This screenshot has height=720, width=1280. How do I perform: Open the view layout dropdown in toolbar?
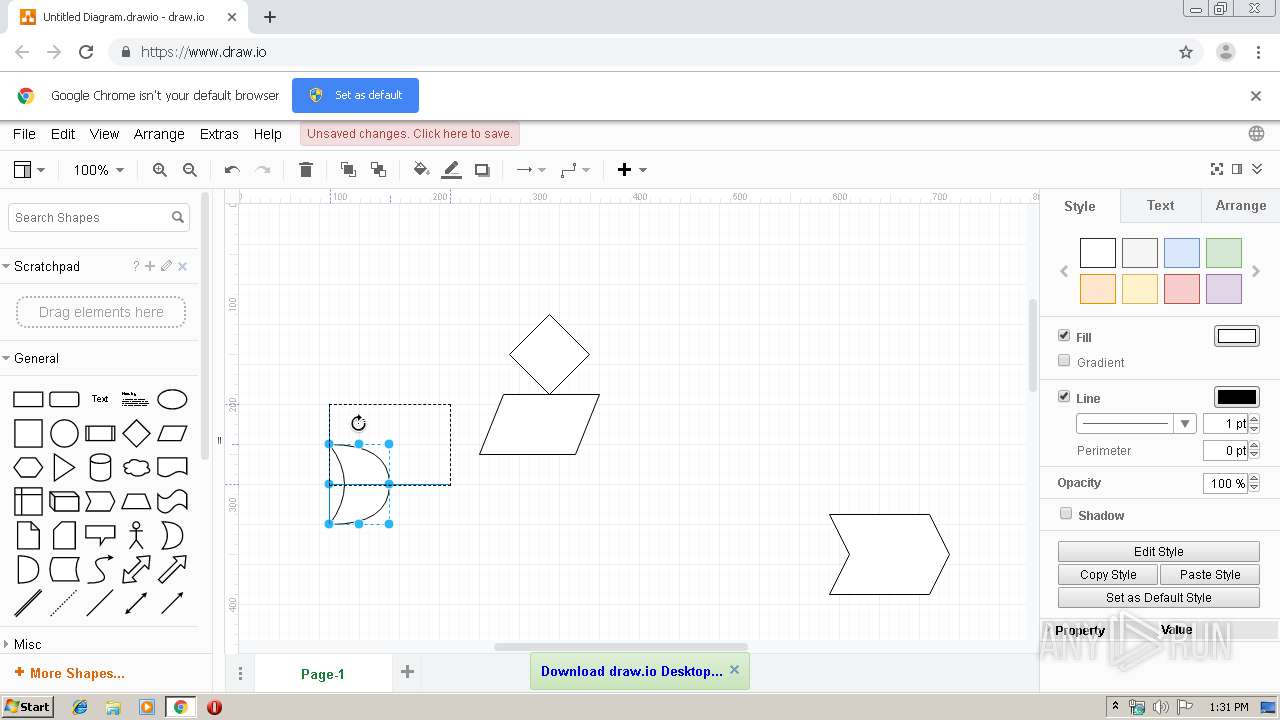tap(29, 170)
